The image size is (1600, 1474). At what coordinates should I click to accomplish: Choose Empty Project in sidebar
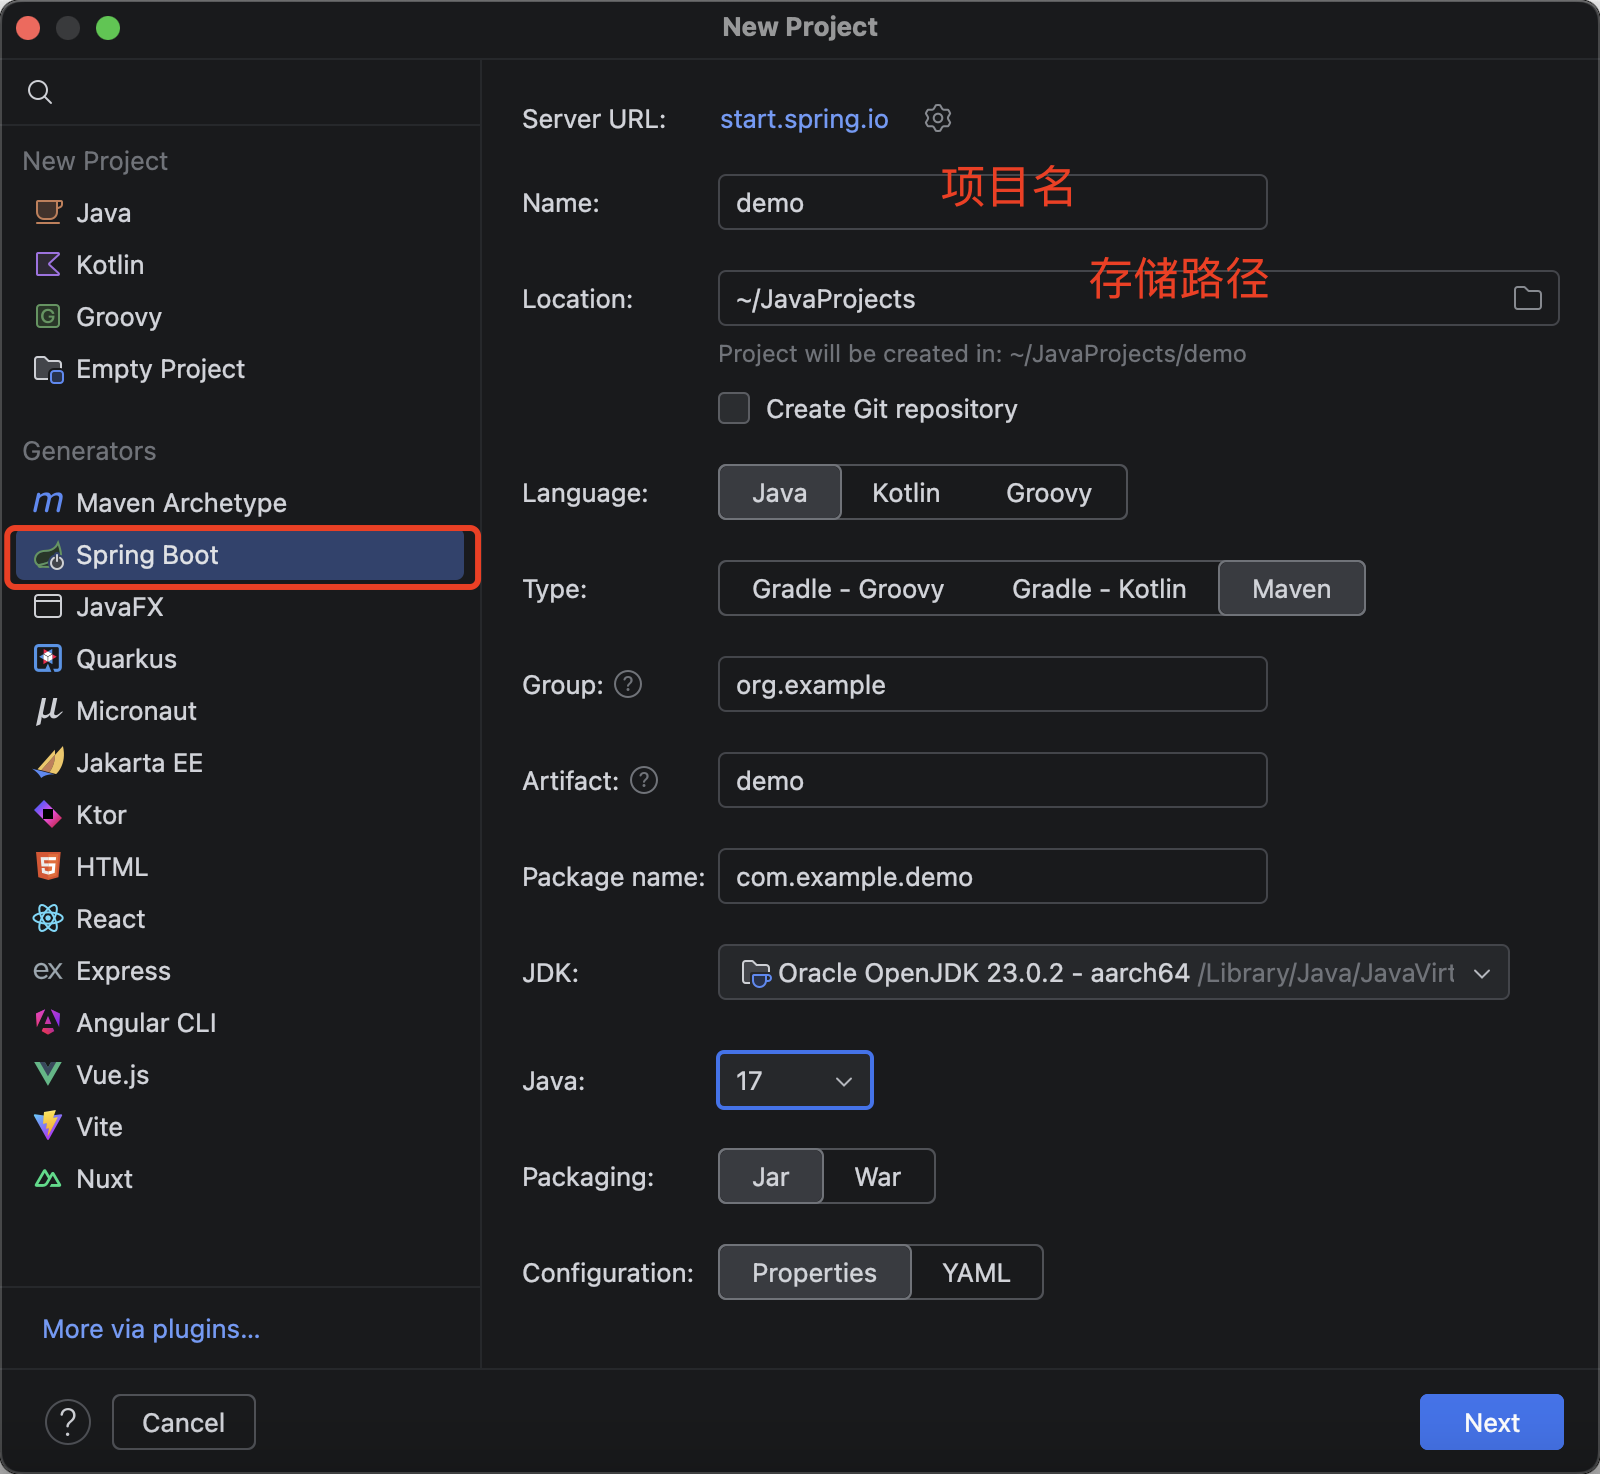coord(160,369)
